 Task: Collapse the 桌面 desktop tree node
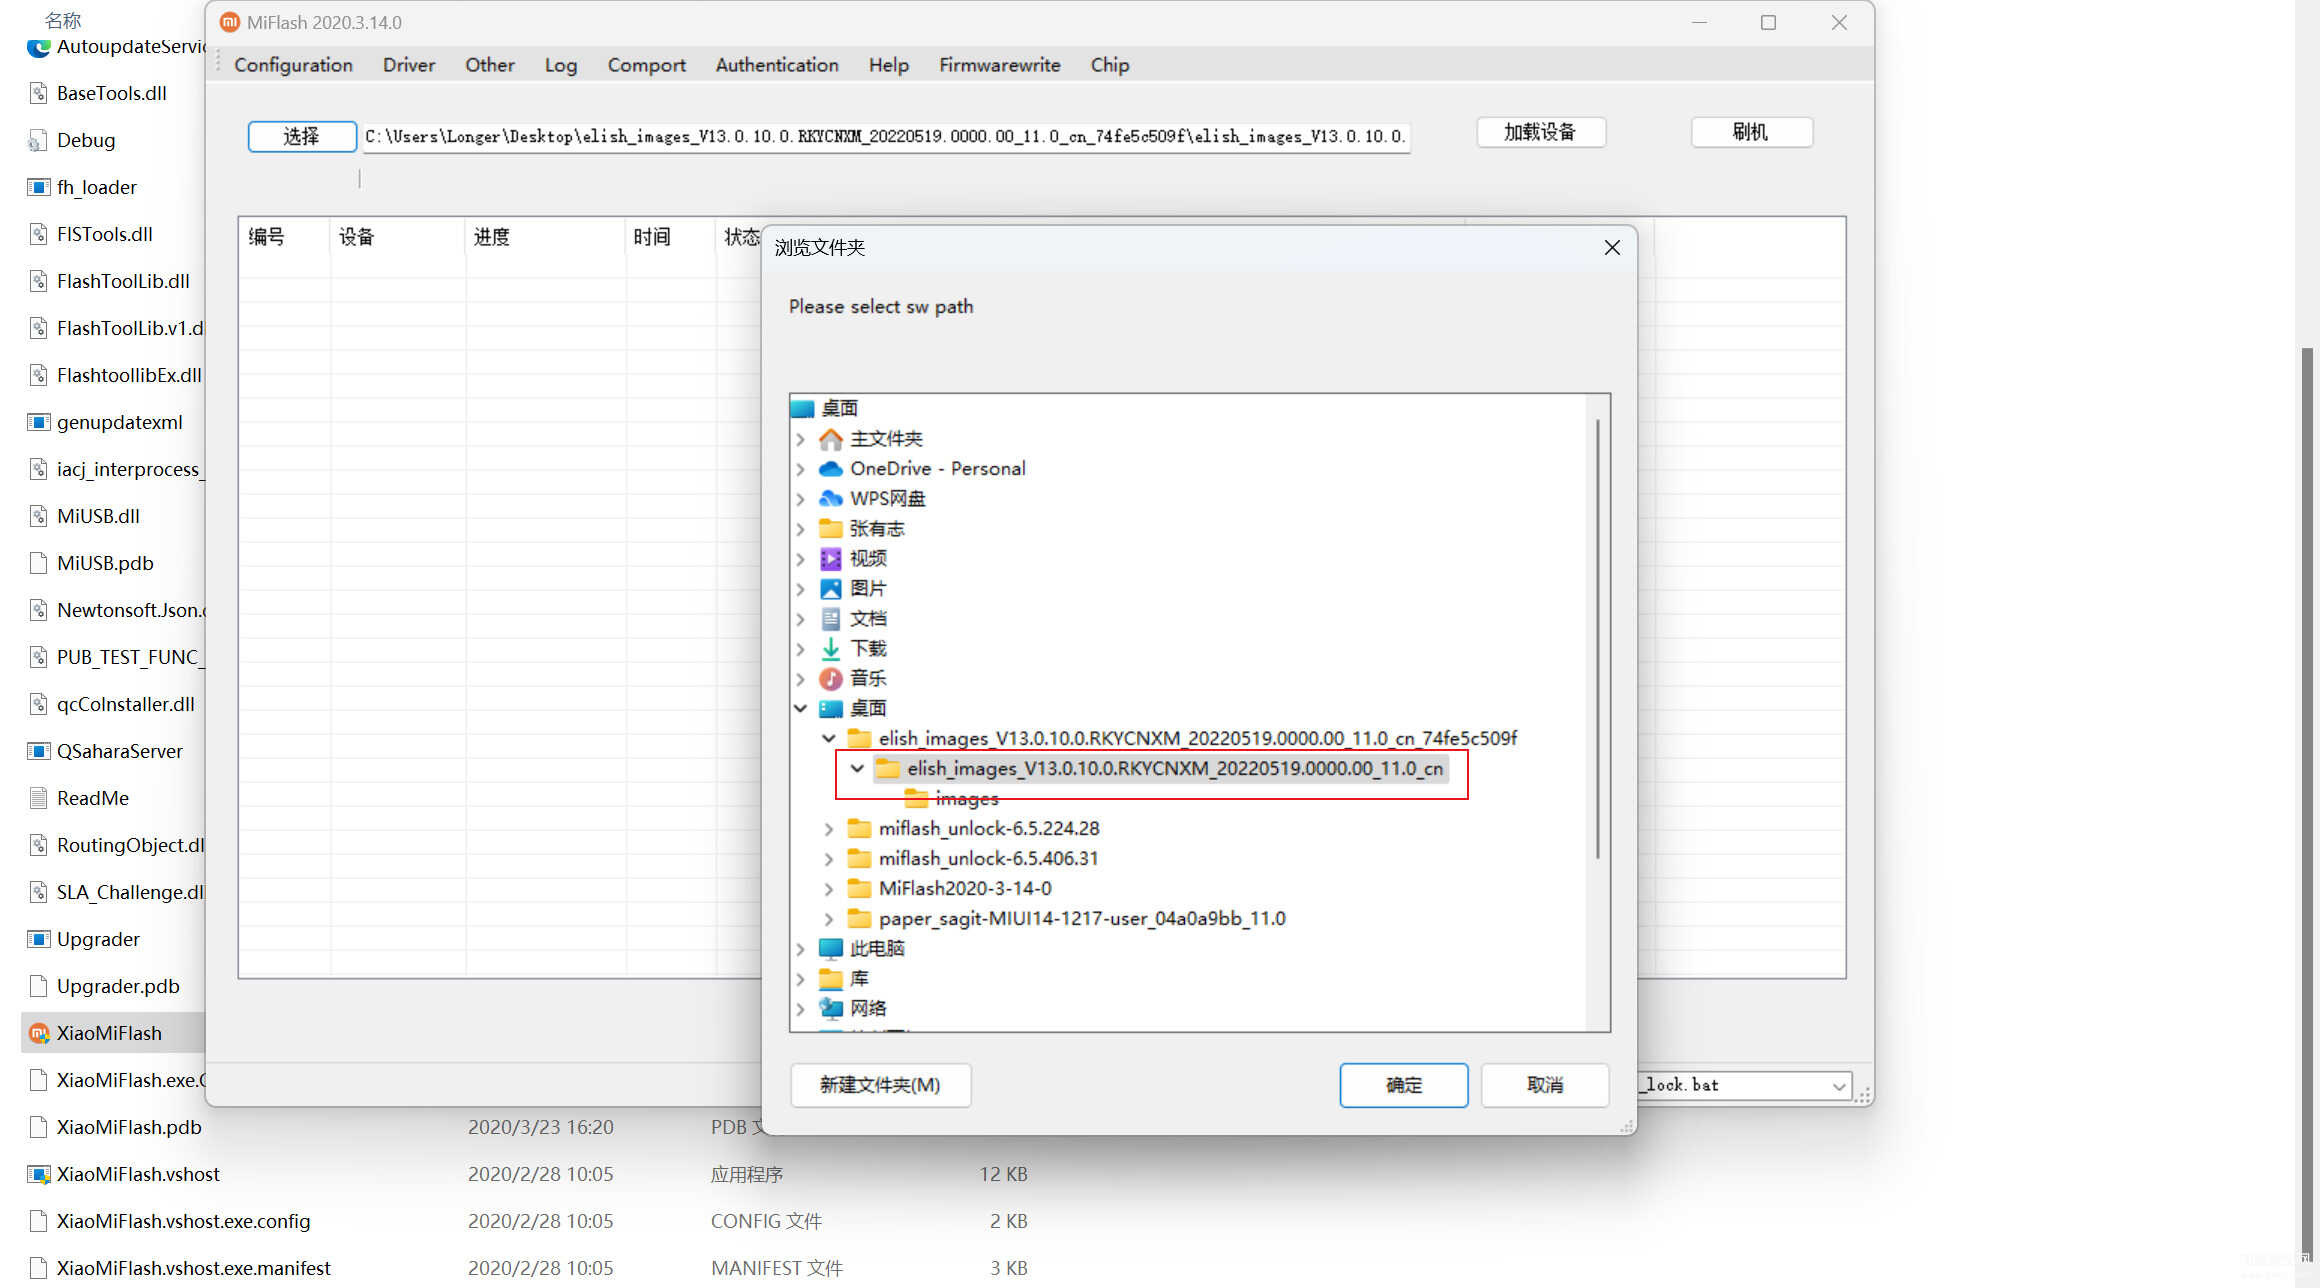click(x=800, y=708)
